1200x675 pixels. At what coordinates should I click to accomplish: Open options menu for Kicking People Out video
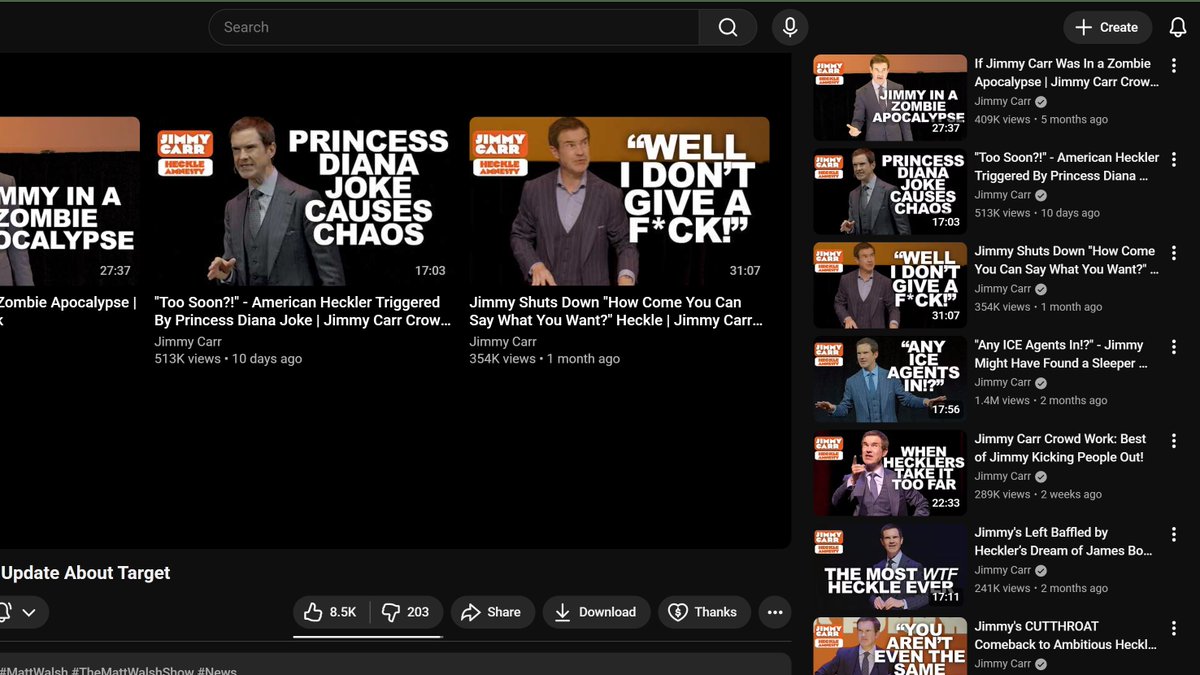(1173, 441)
